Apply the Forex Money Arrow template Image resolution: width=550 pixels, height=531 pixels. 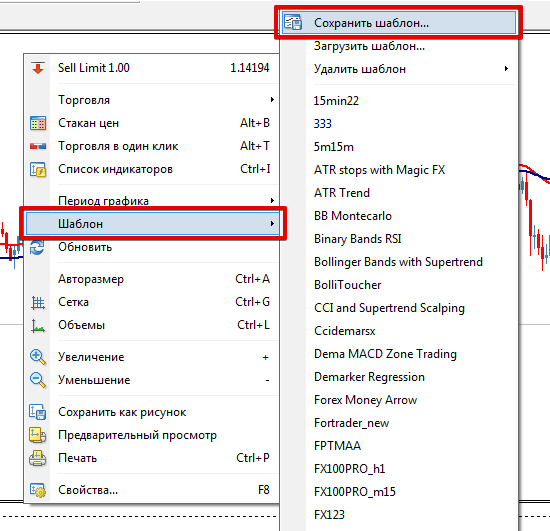click(x=365, y=400)
